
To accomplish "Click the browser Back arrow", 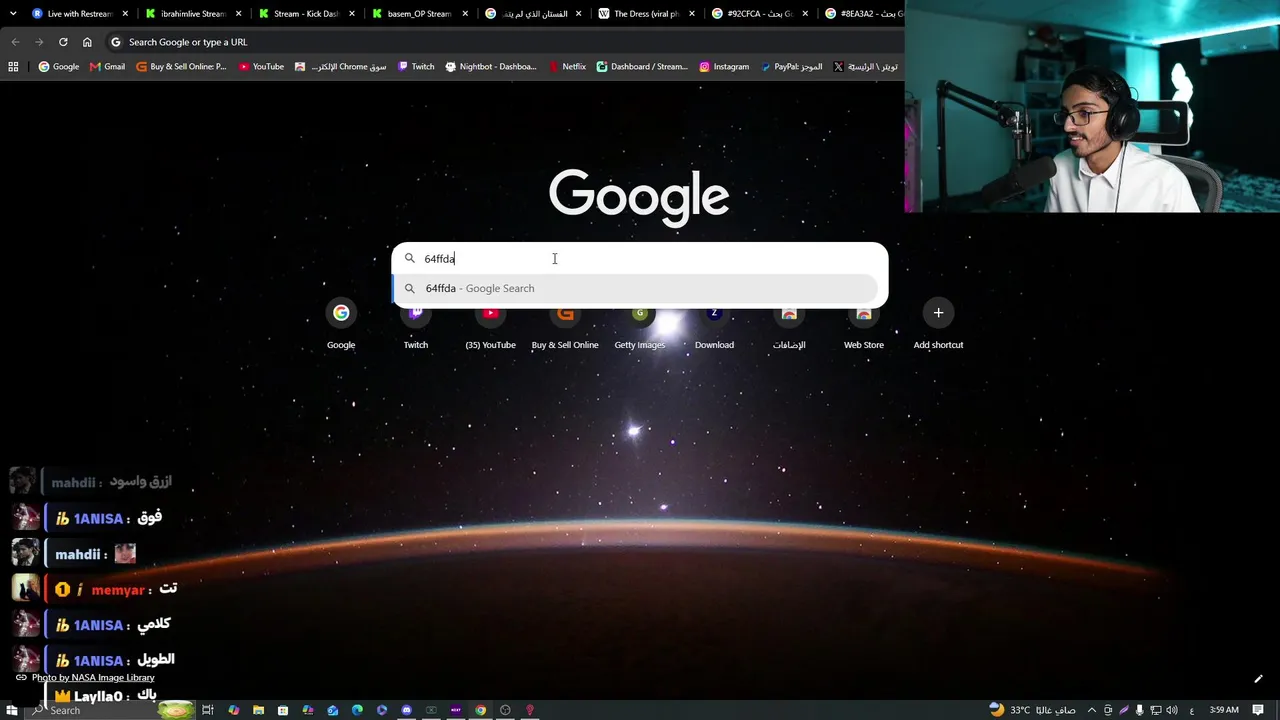I will [15, 42].
